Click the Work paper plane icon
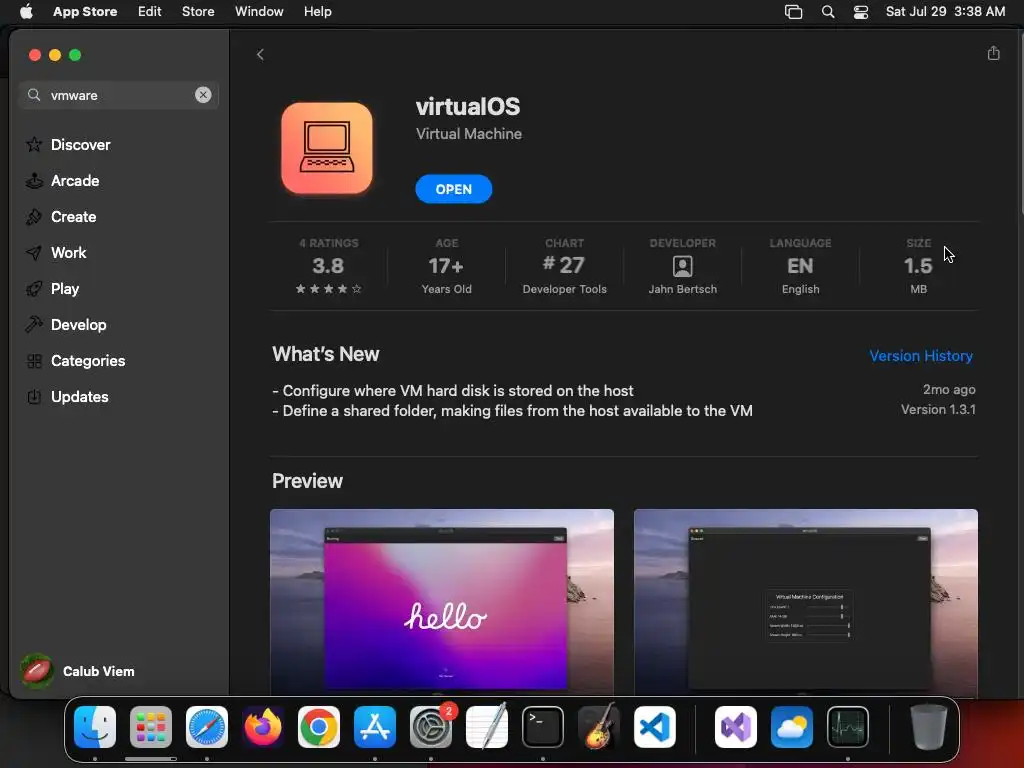 (34, 253)
